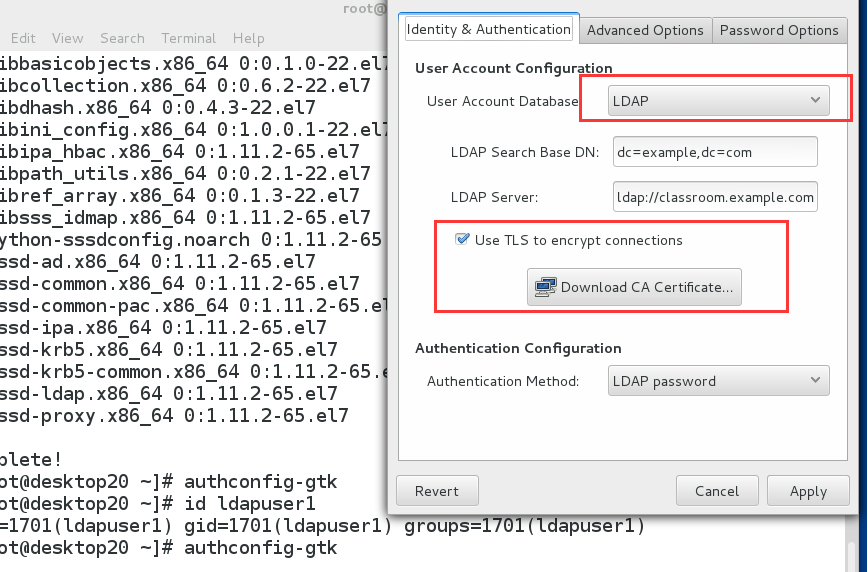Open the User Account Database LDAP dropdown
This screenshot has height=572, width=868.
tap(719, 101)
